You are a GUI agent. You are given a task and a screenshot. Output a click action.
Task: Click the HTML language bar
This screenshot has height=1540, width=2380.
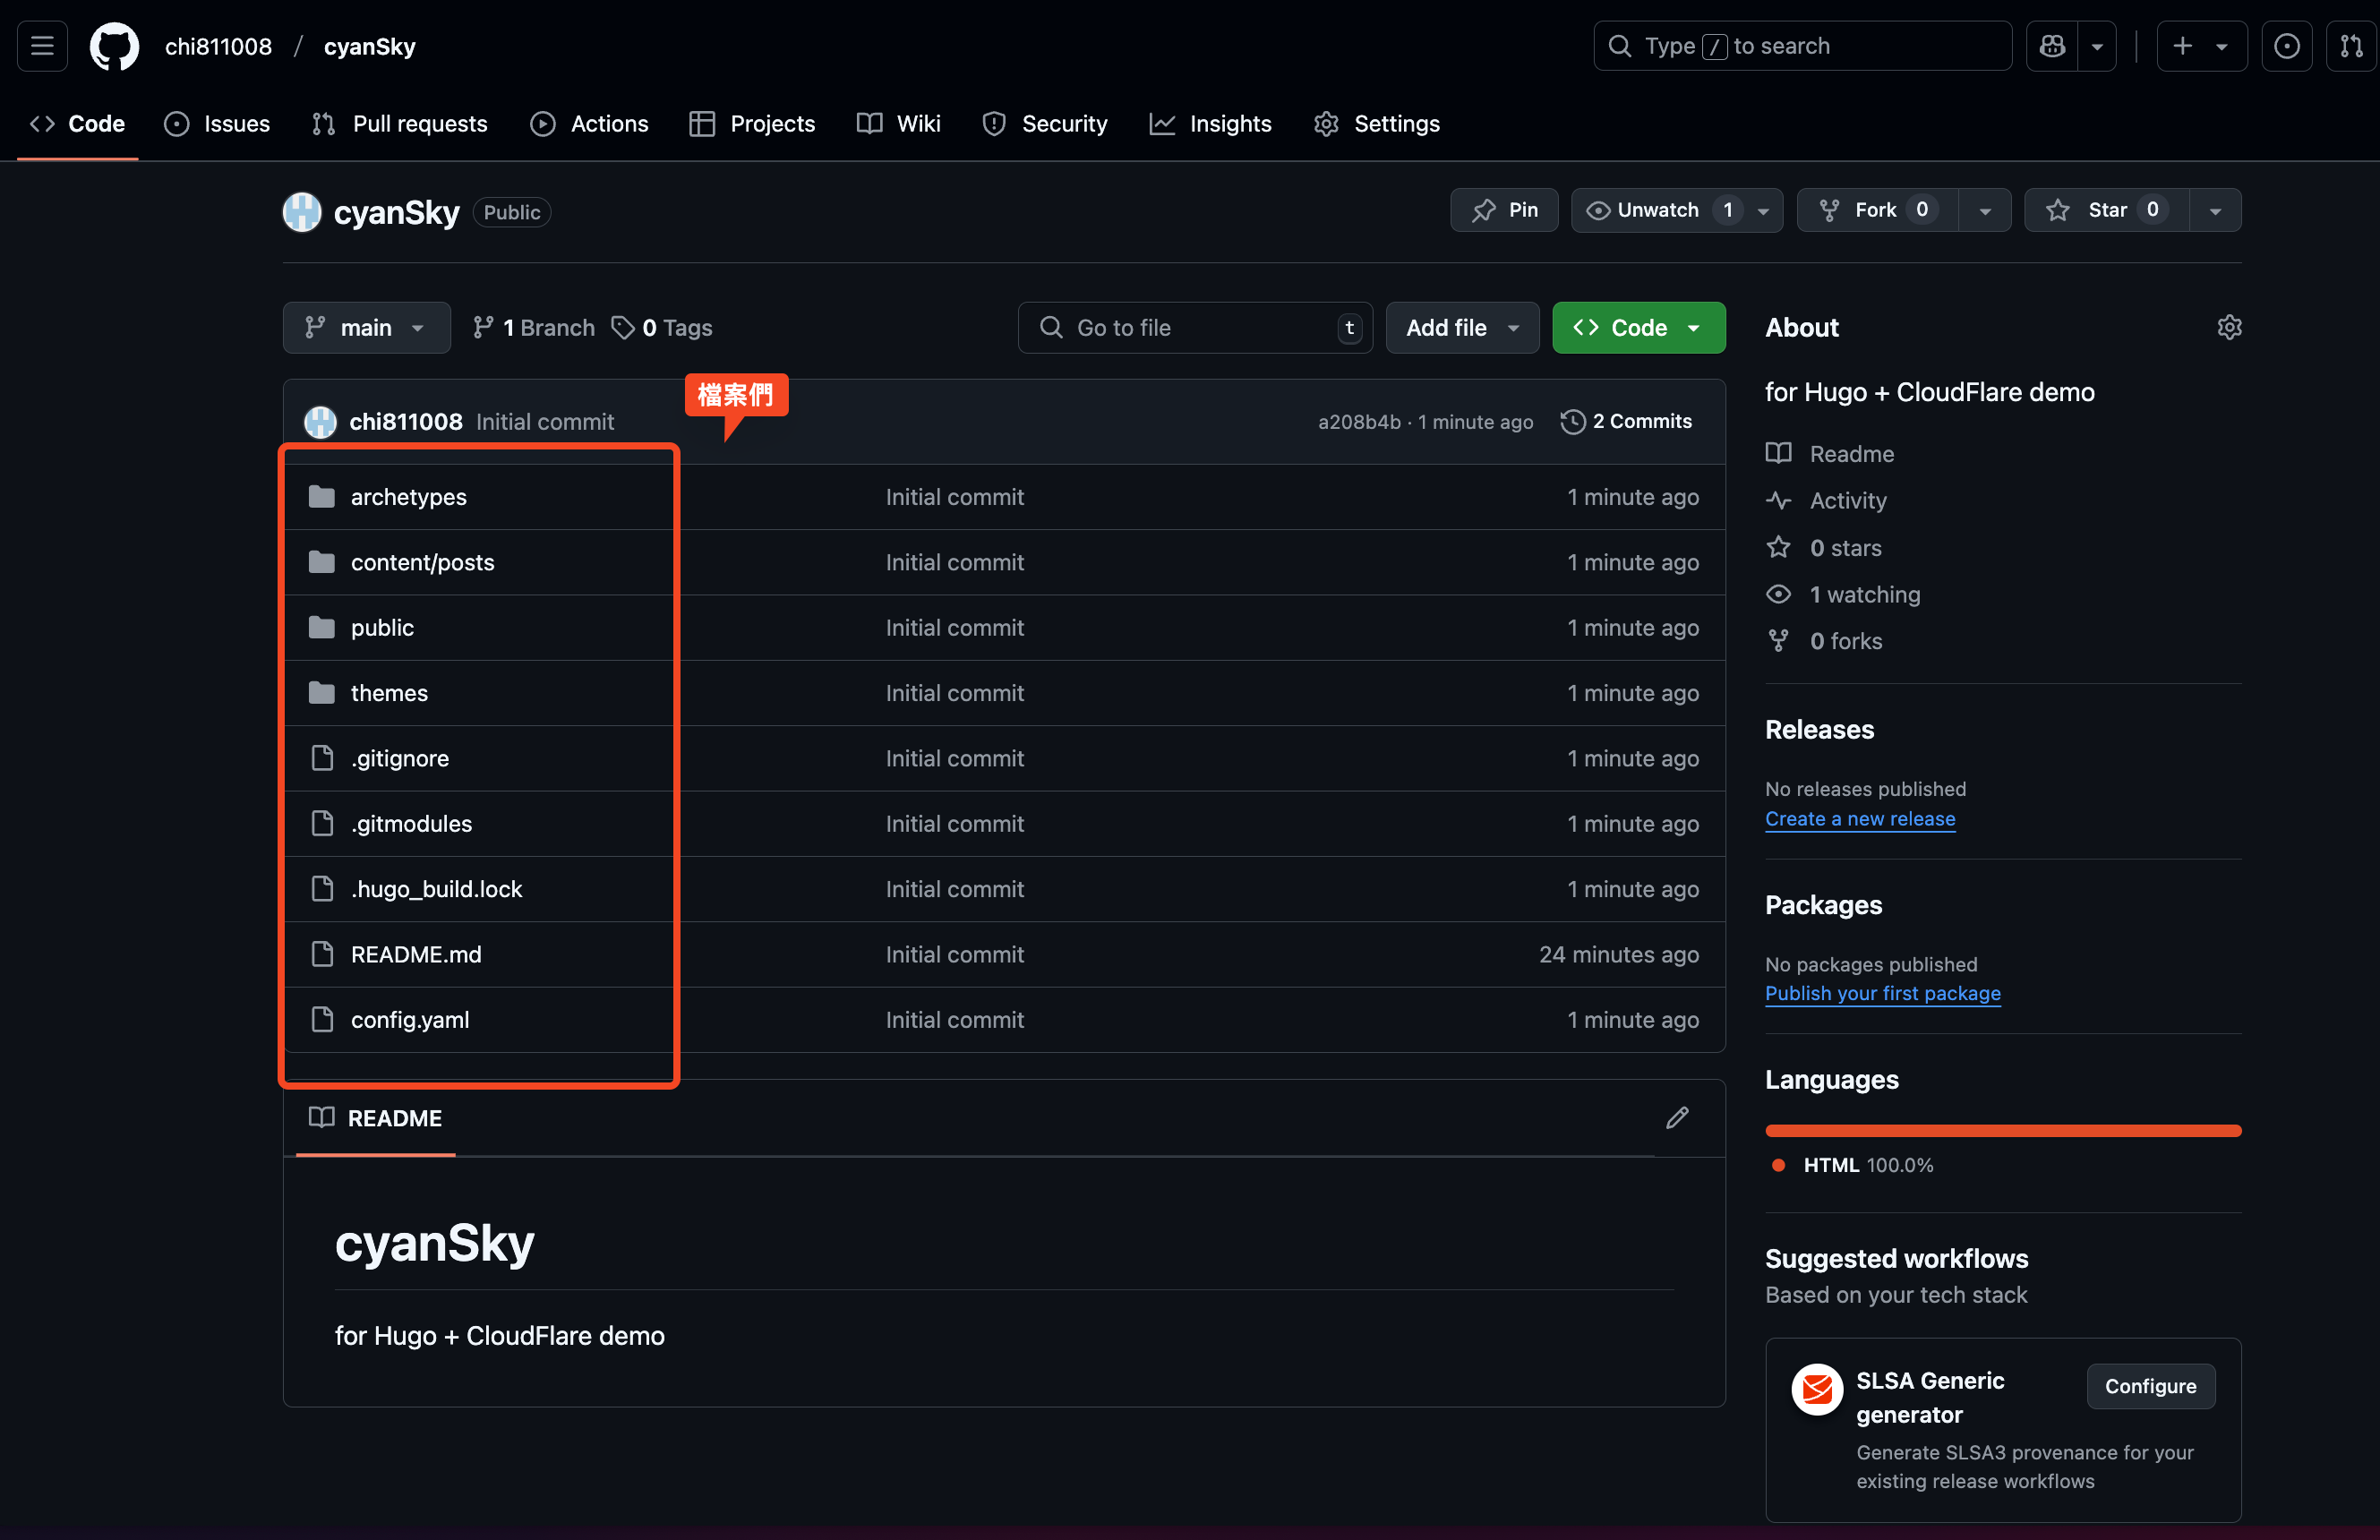(2003, 1131)
